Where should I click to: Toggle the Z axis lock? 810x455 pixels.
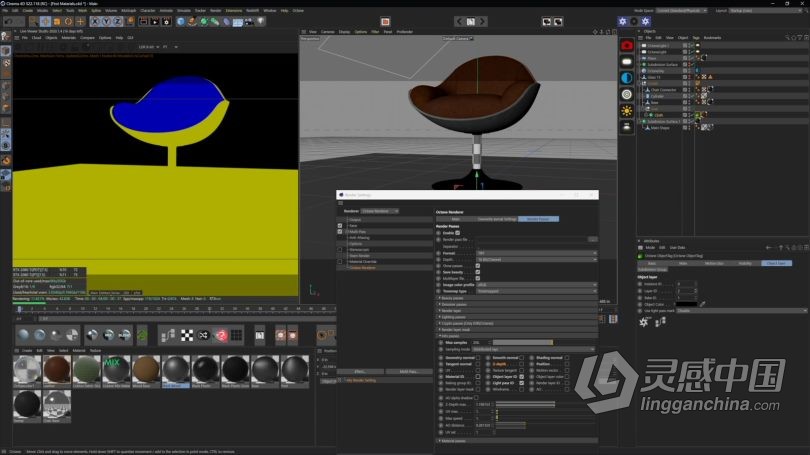coord(118,21)
